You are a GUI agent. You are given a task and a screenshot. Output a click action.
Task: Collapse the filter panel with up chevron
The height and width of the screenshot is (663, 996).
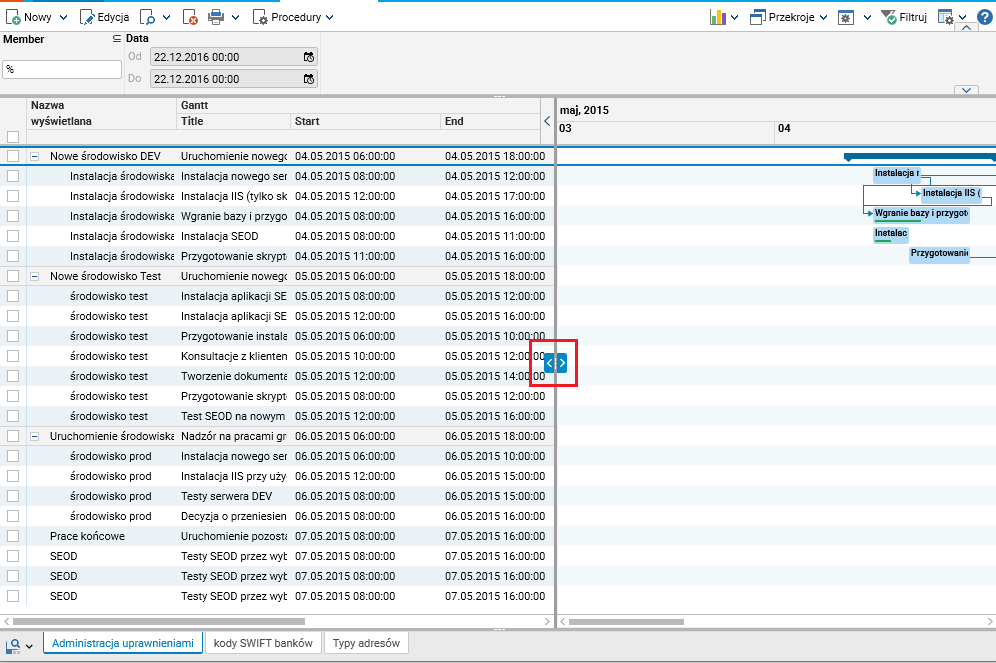click(966, 27)
